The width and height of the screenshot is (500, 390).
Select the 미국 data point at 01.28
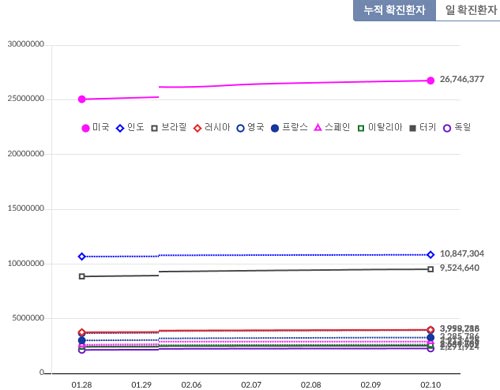[x=82, y=99]
